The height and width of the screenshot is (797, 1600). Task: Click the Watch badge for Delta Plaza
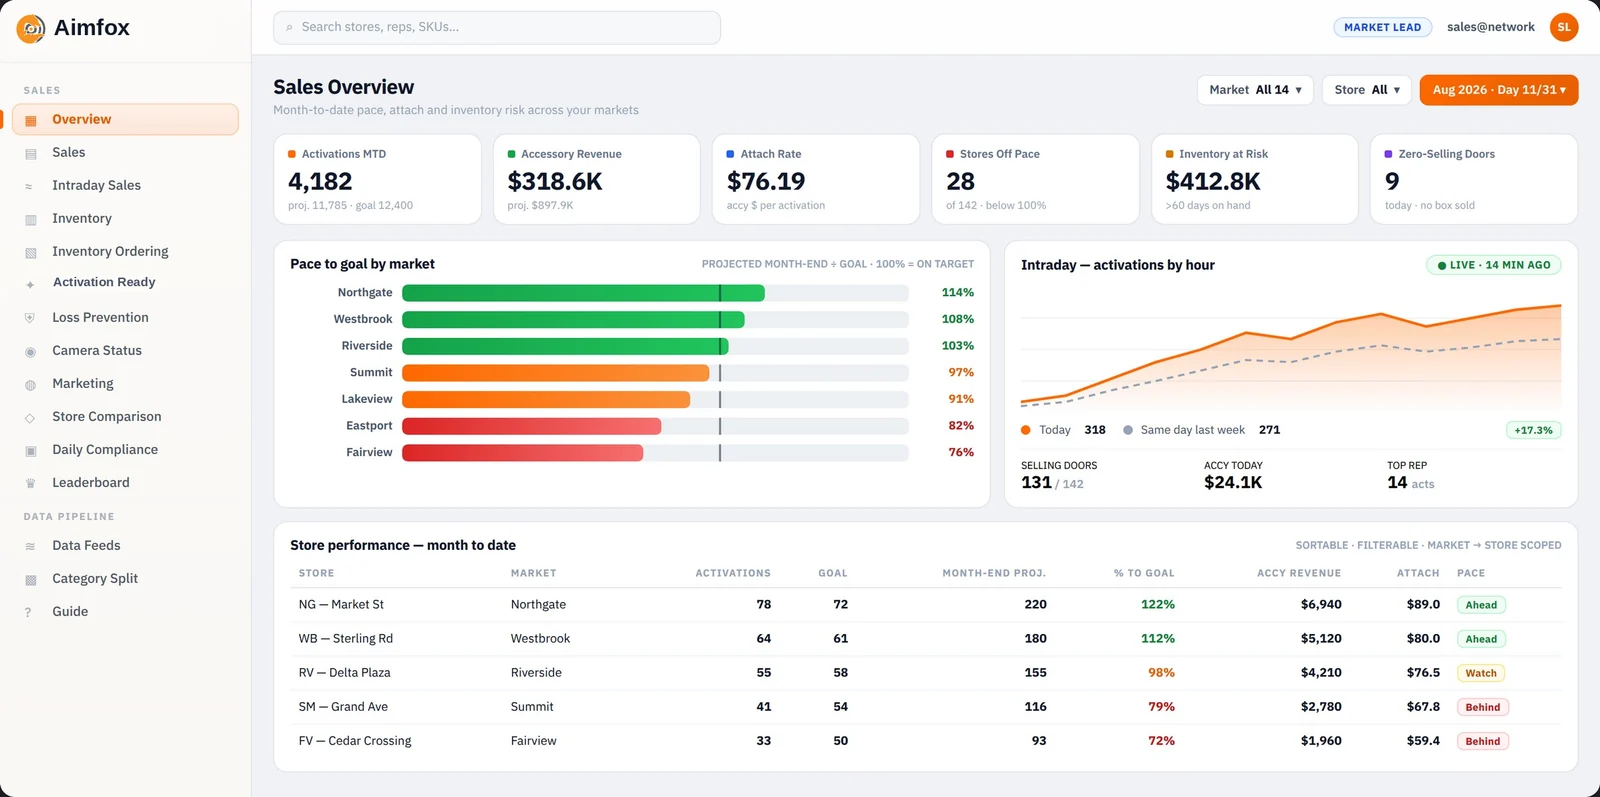click(1481, 673)
